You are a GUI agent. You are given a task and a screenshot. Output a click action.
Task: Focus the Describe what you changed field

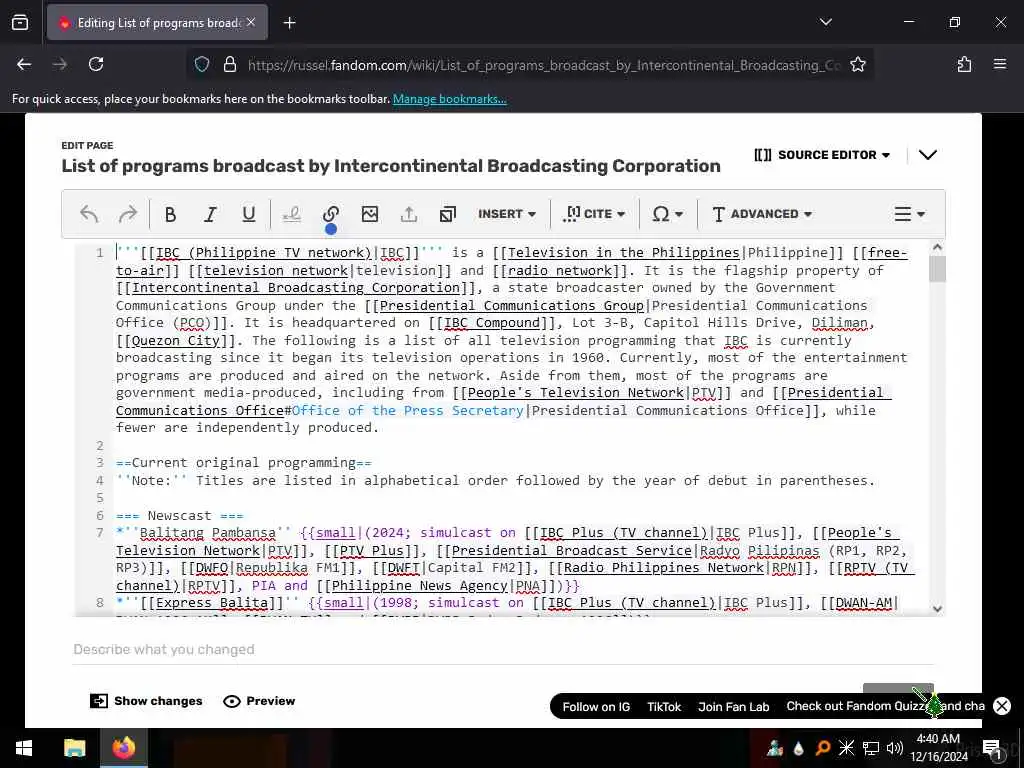(x=503, y=649)
